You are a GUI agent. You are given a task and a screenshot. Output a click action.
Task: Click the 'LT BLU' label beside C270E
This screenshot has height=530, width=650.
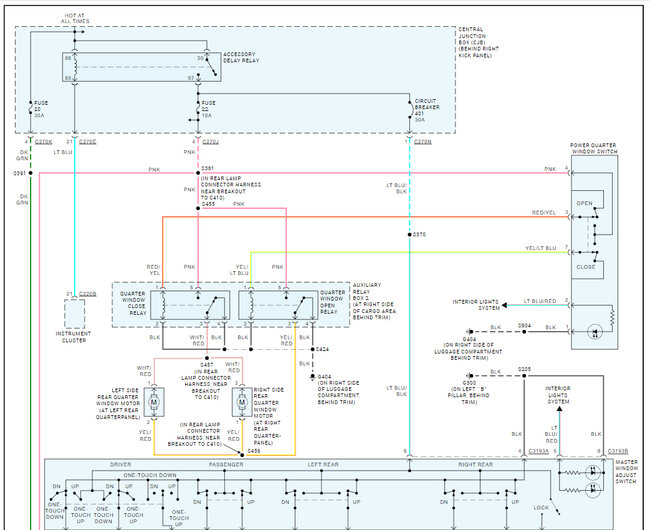[x=63, y=152]
